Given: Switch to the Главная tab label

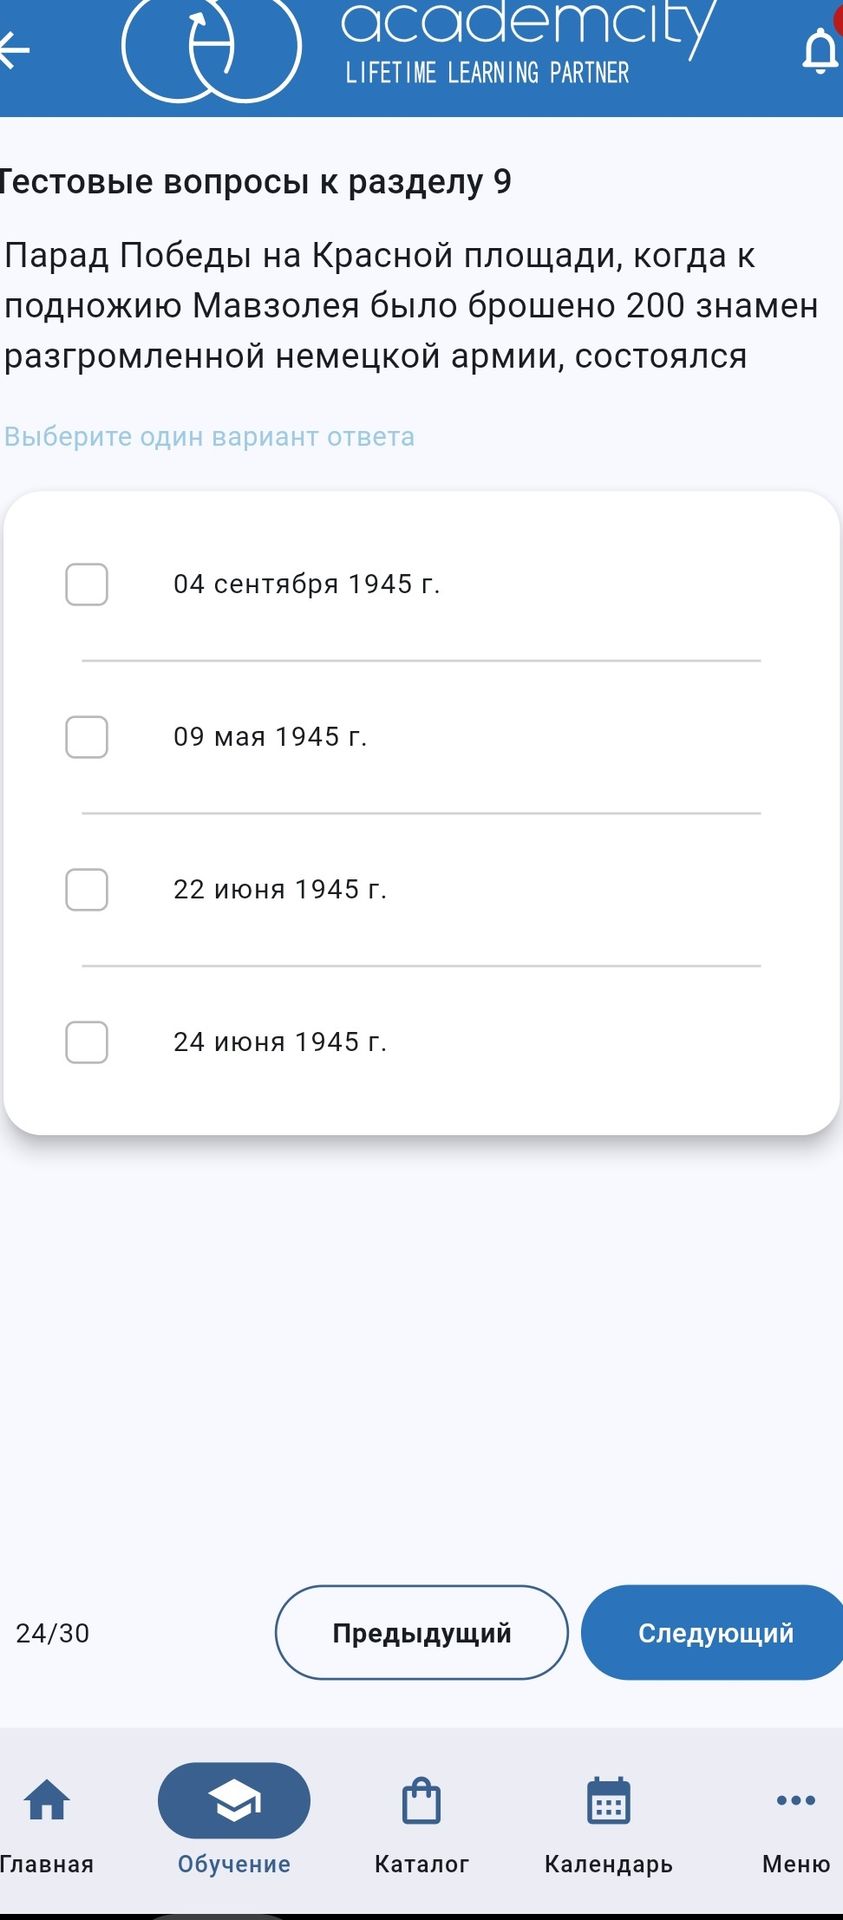Looking at the screenshot, I should click(x=47, y=1864).
